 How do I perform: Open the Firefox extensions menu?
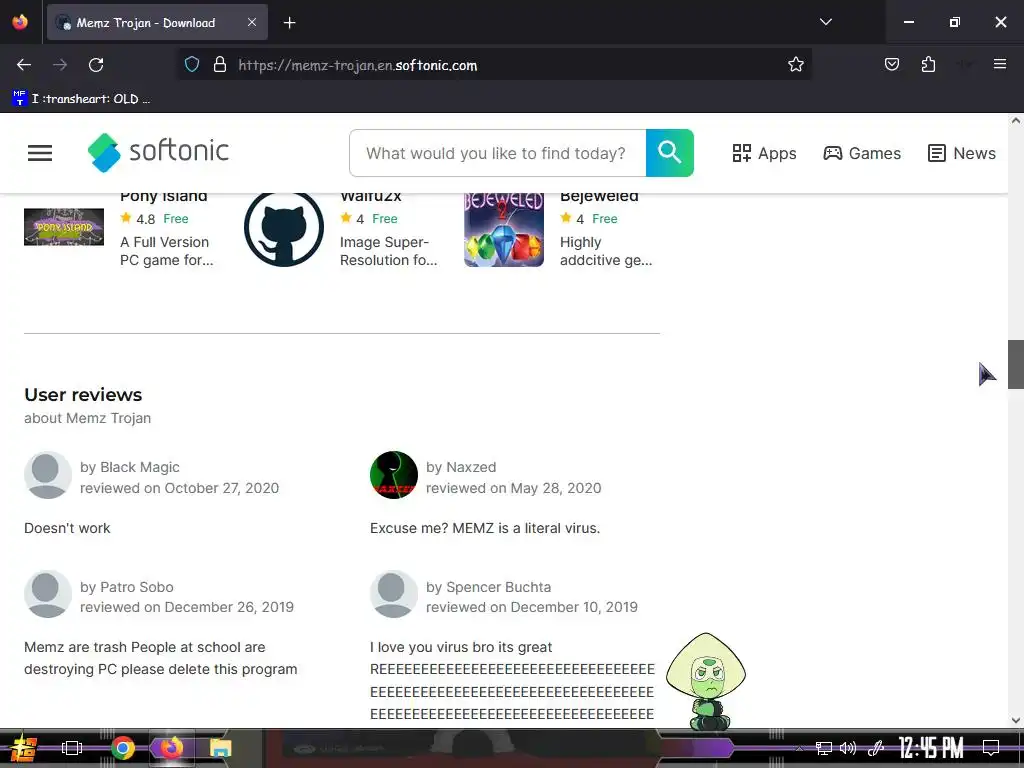pos(928,65)
